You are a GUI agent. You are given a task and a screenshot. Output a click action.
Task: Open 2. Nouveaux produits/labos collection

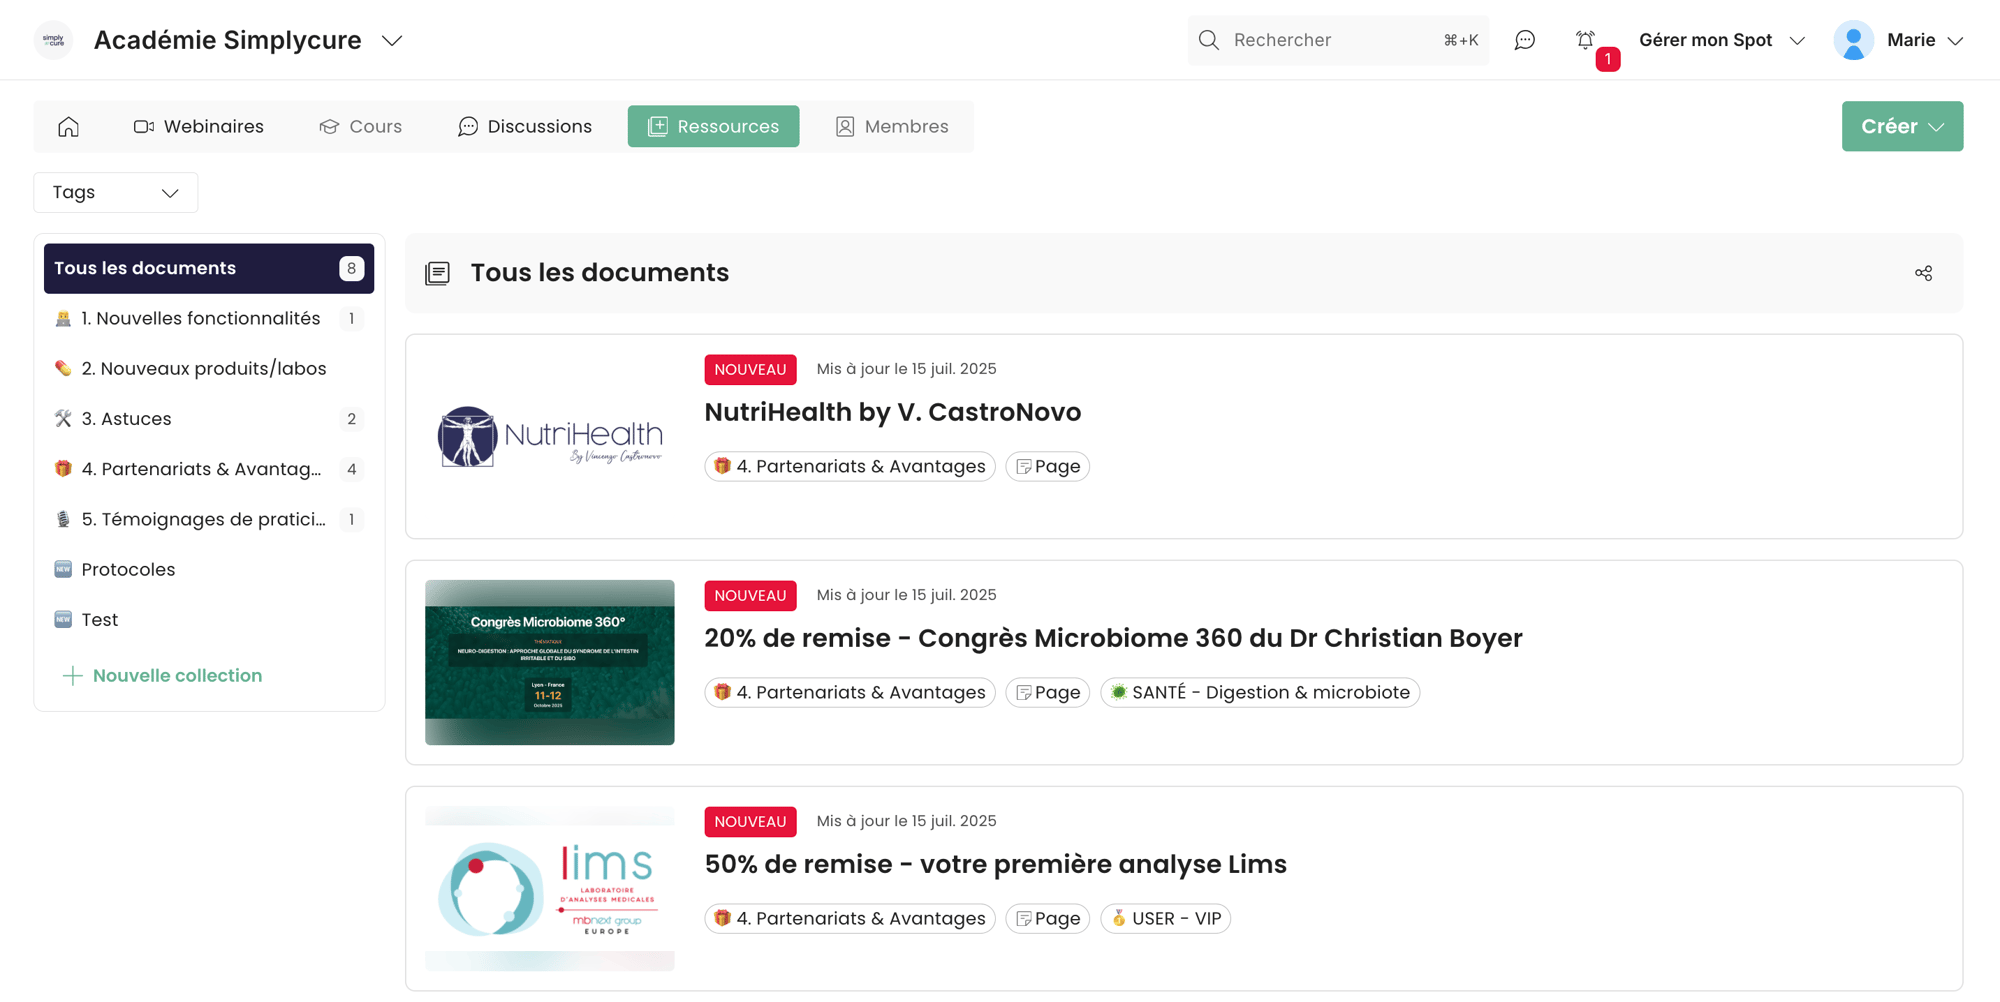click(209, 368)
